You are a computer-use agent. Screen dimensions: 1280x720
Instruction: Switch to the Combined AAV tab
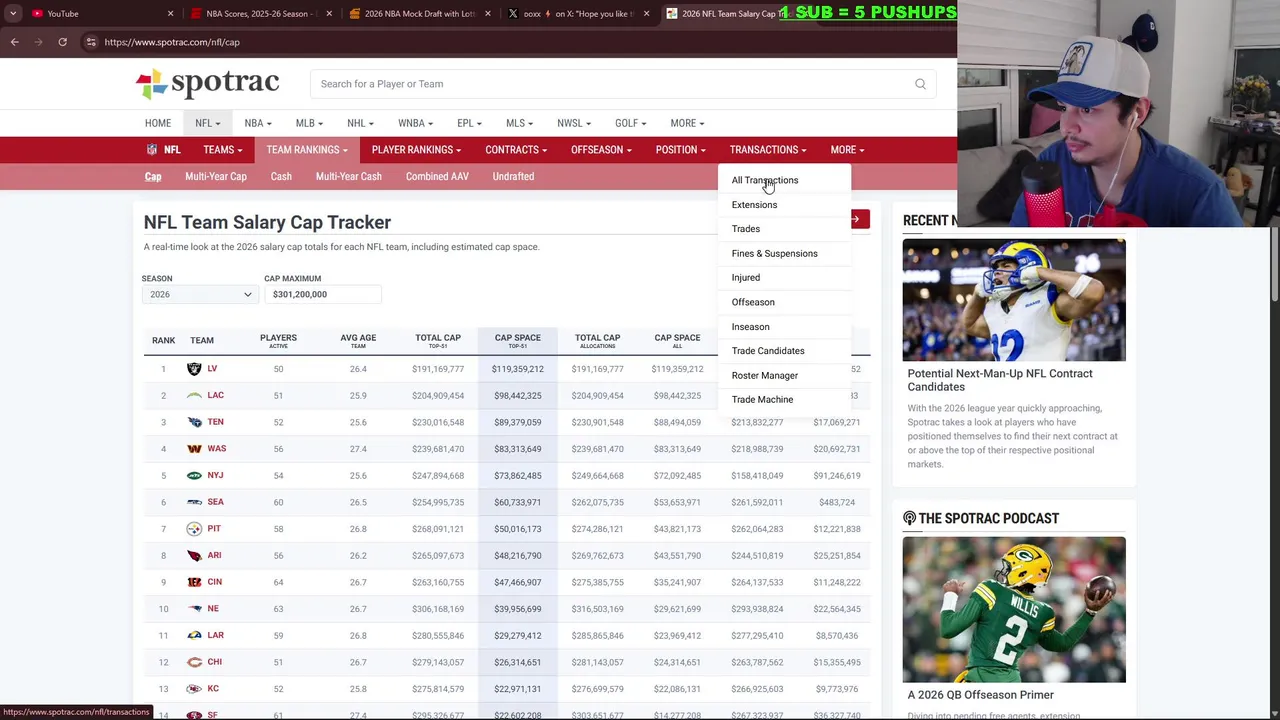[437, 177]
